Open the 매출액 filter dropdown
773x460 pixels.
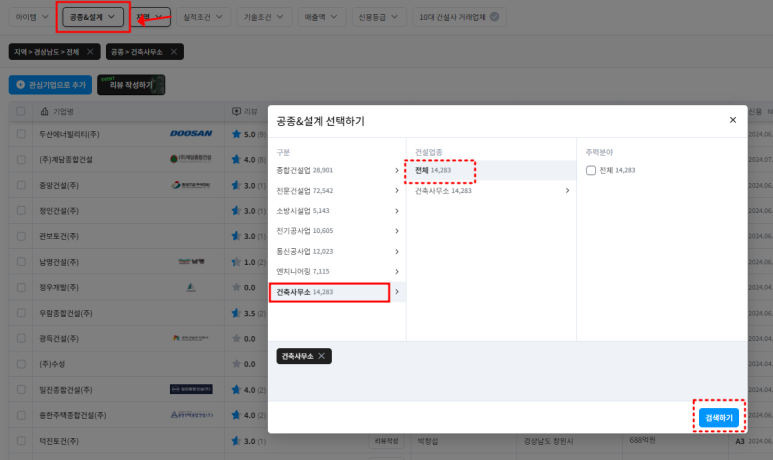click(321, 17)
